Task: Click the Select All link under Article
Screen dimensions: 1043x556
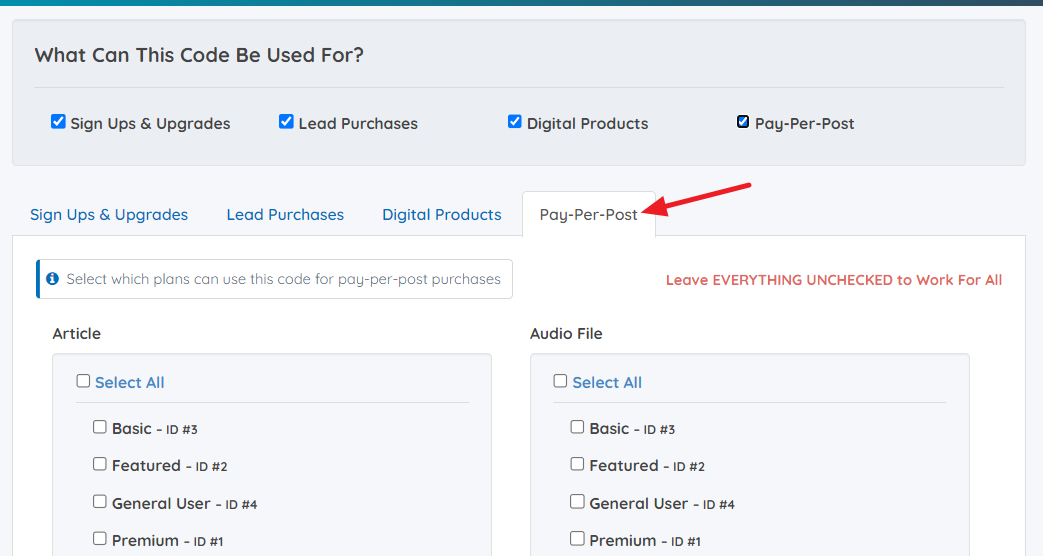Action: 130,382
